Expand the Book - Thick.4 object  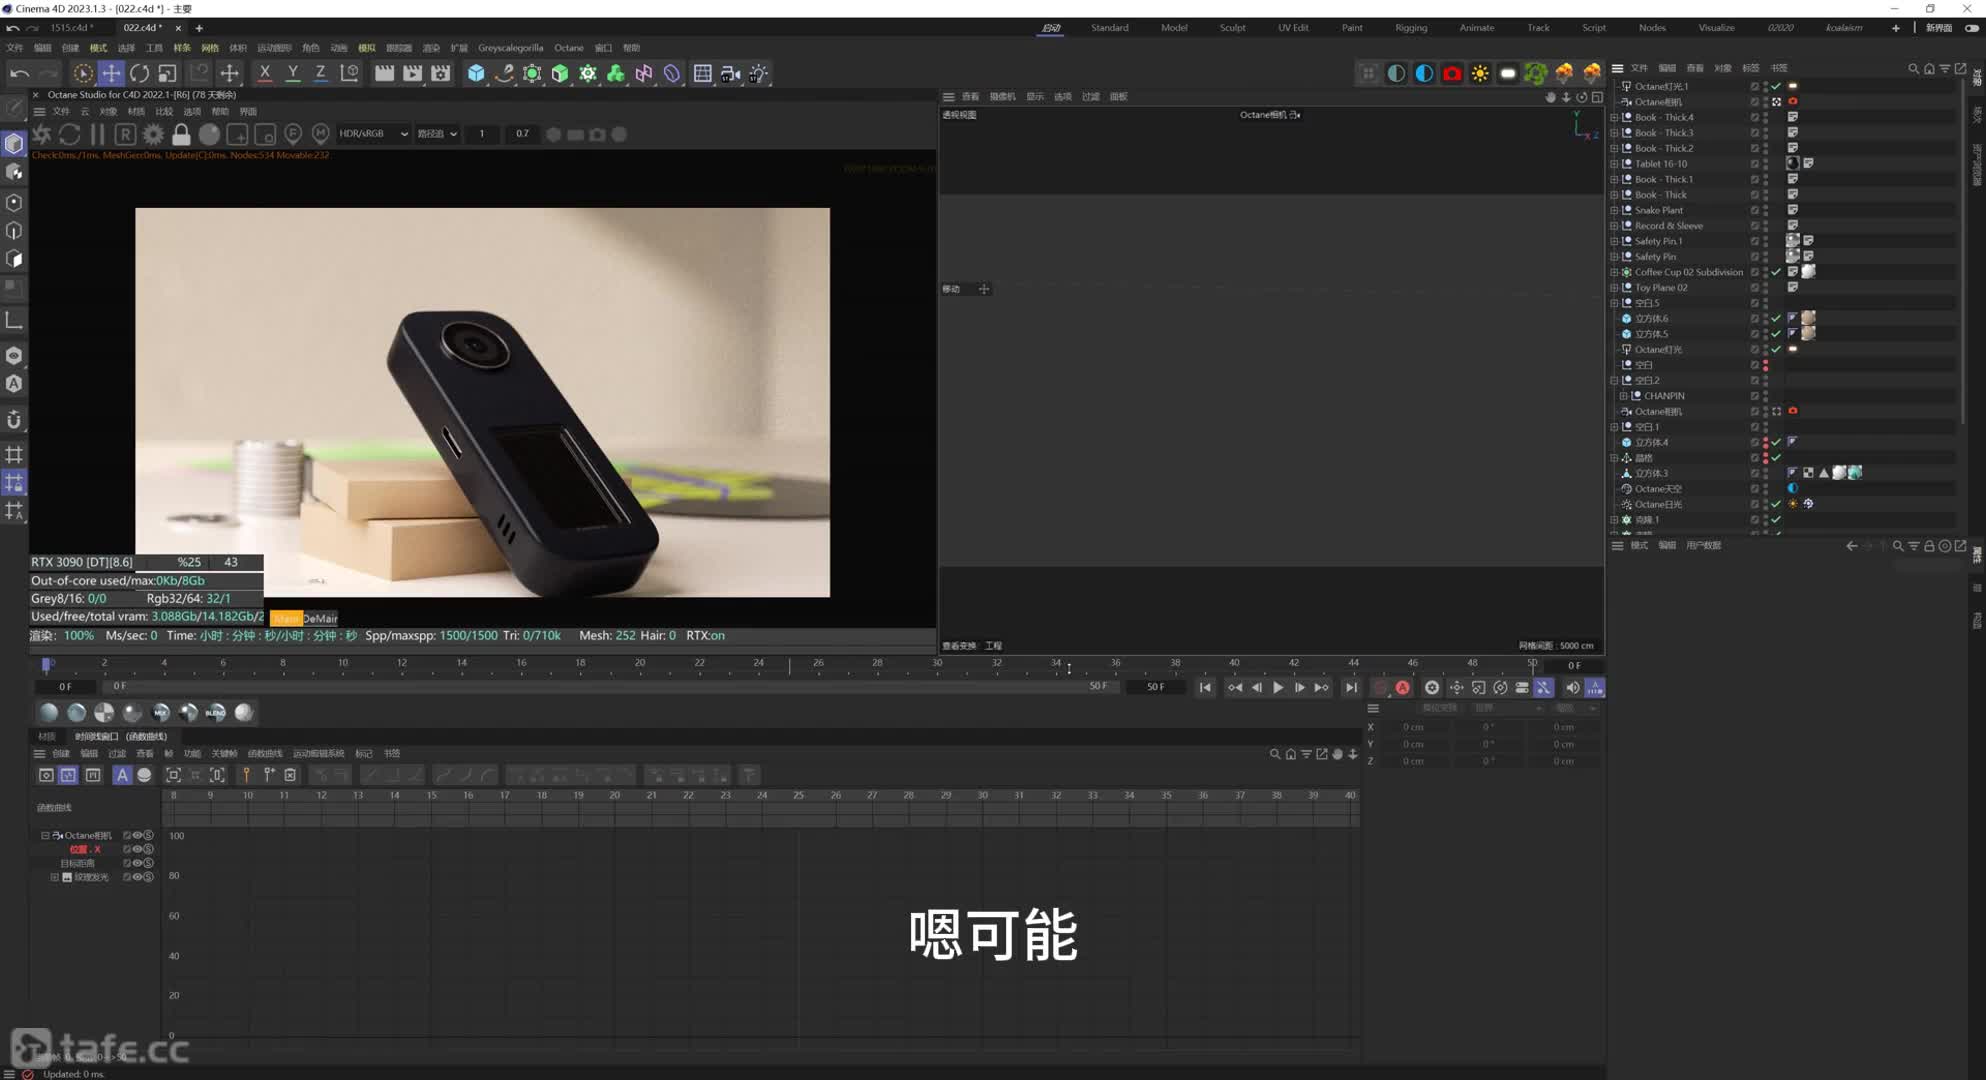[1614, 117]
